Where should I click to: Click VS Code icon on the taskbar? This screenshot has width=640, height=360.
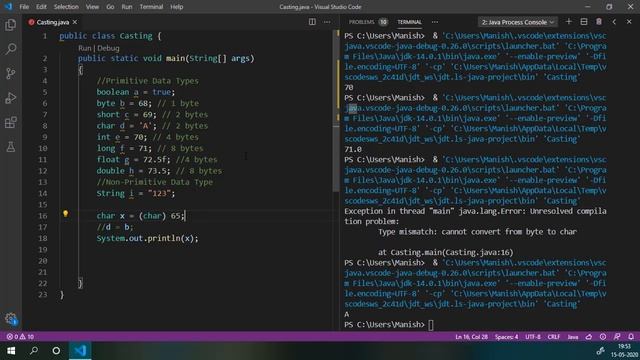click(x=80, y=351)
